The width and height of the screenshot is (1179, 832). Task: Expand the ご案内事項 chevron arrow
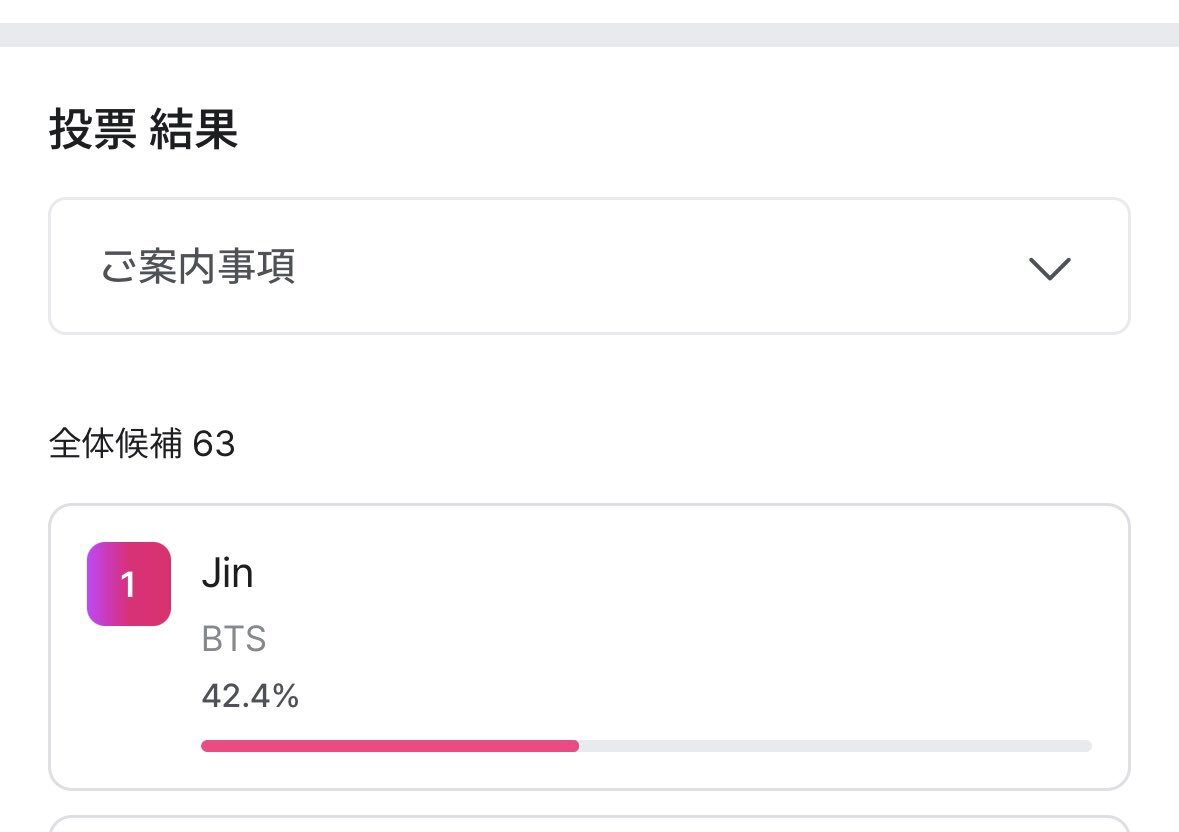click(x=1049, y=268)
